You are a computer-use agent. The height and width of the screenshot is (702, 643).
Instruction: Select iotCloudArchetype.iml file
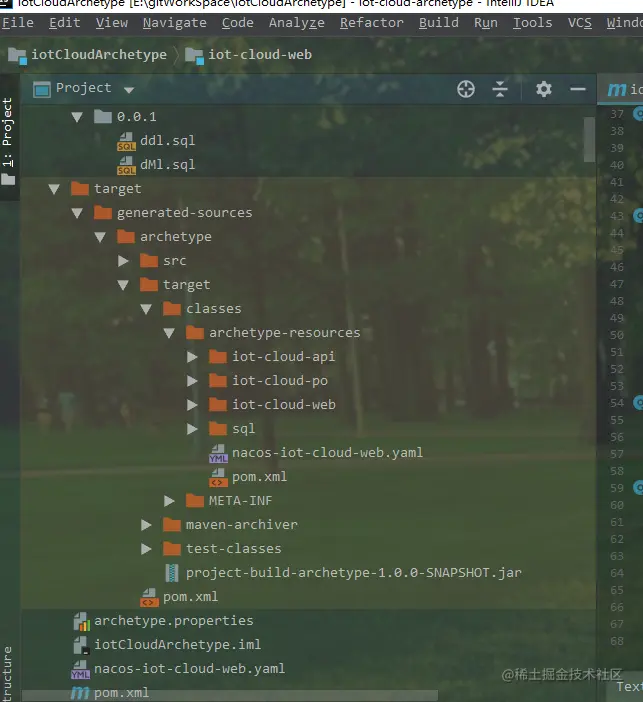[177, 645]
